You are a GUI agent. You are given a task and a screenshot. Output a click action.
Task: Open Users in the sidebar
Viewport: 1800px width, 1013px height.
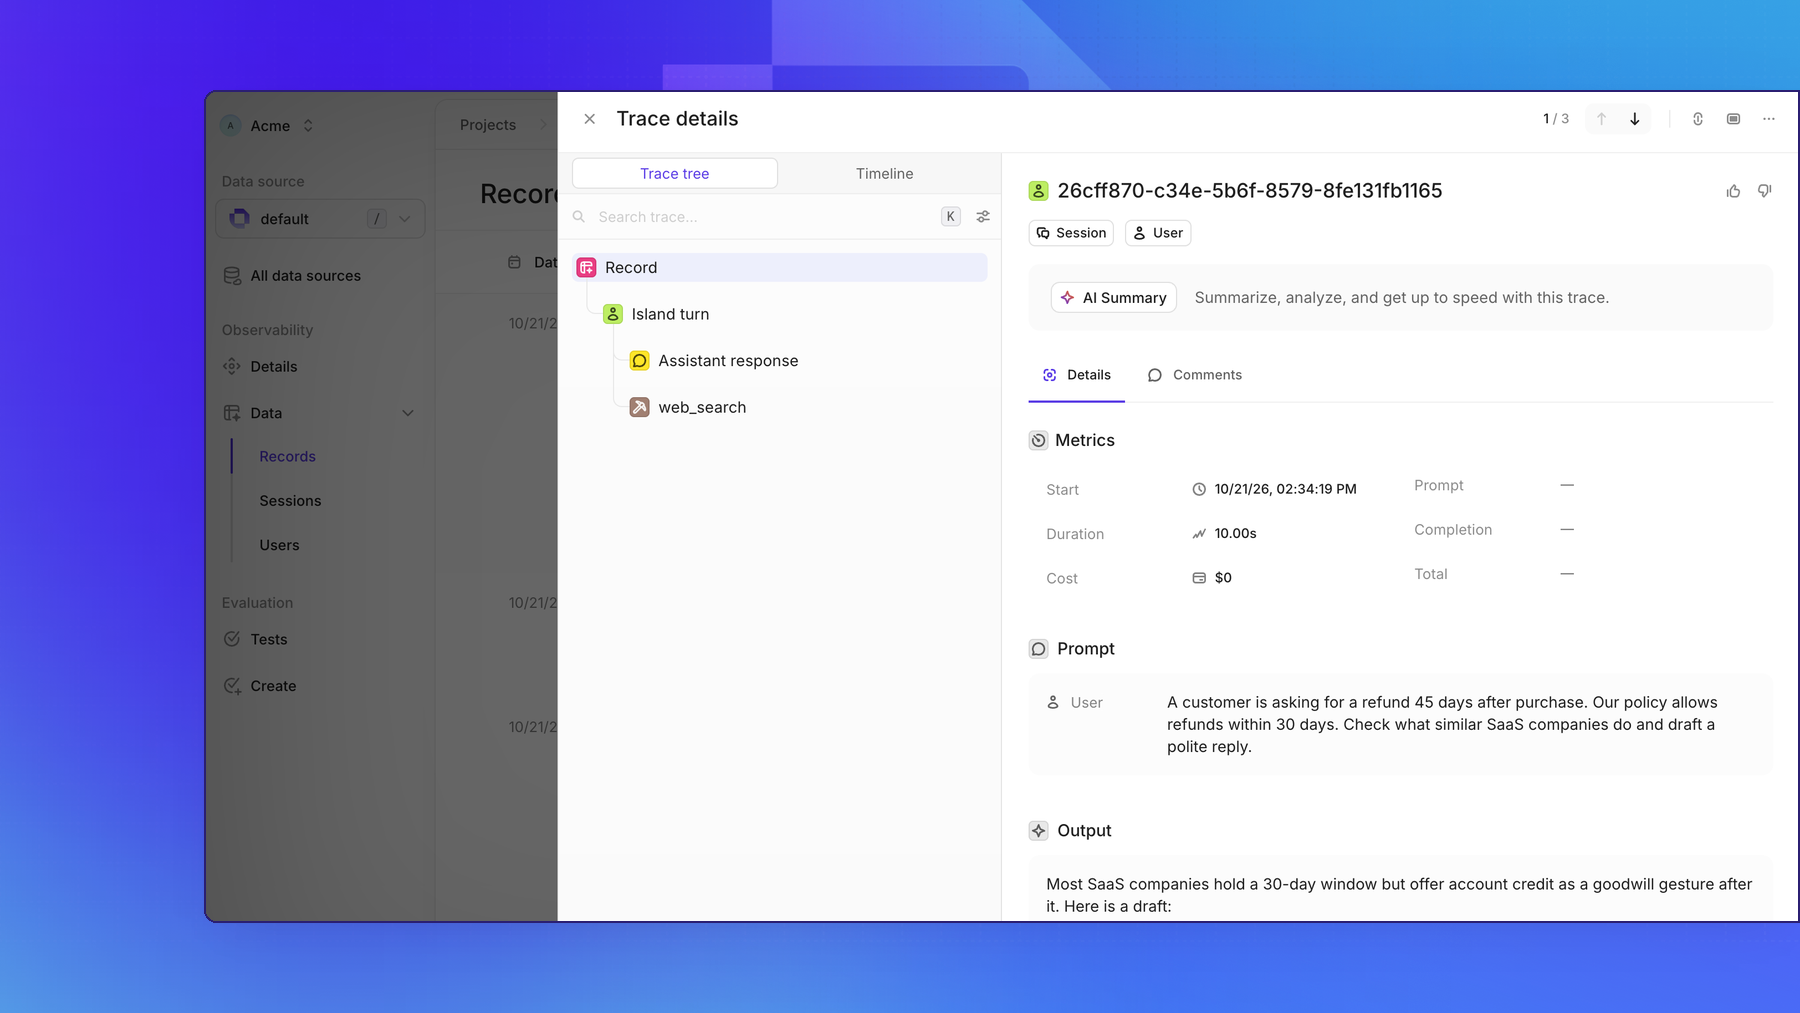[279, 545]
